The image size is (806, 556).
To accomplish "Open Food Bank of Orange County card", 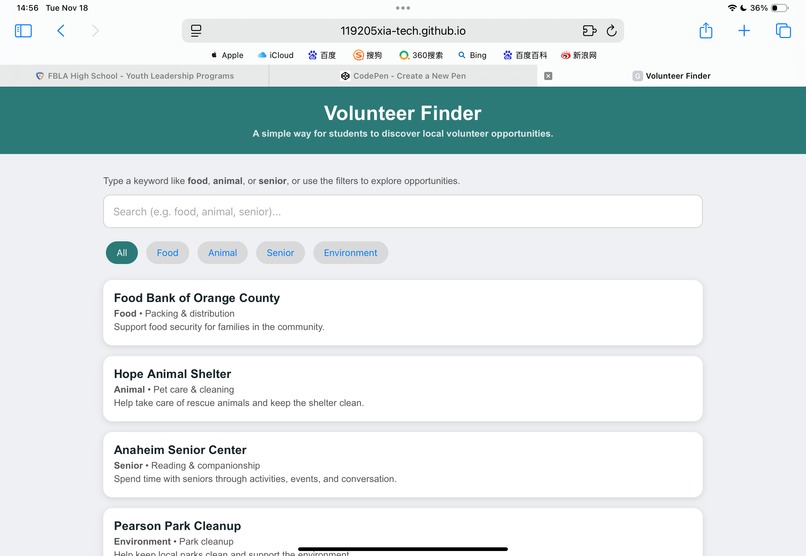I will [x=402, y=312].
